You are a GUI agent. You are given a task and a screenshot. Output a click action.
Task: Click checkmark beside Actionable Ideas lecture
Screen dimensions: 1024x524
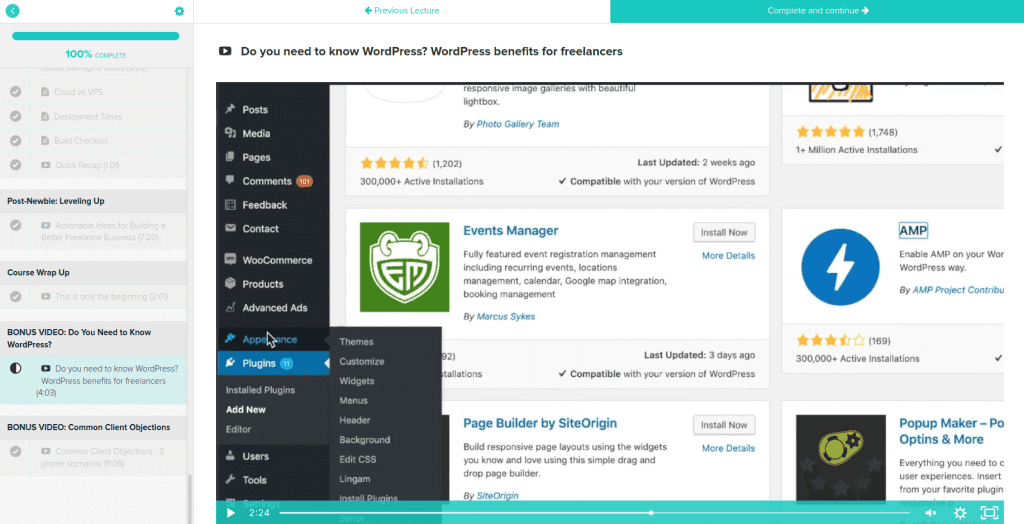tap(16, 225)
